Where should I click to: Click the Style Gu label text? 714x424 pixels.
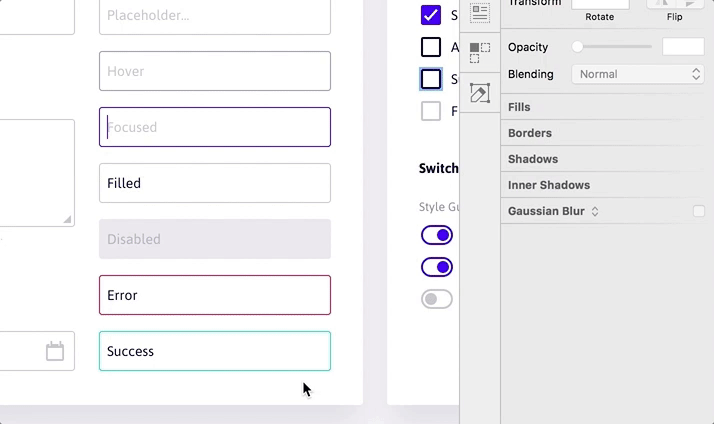(439, 207)
